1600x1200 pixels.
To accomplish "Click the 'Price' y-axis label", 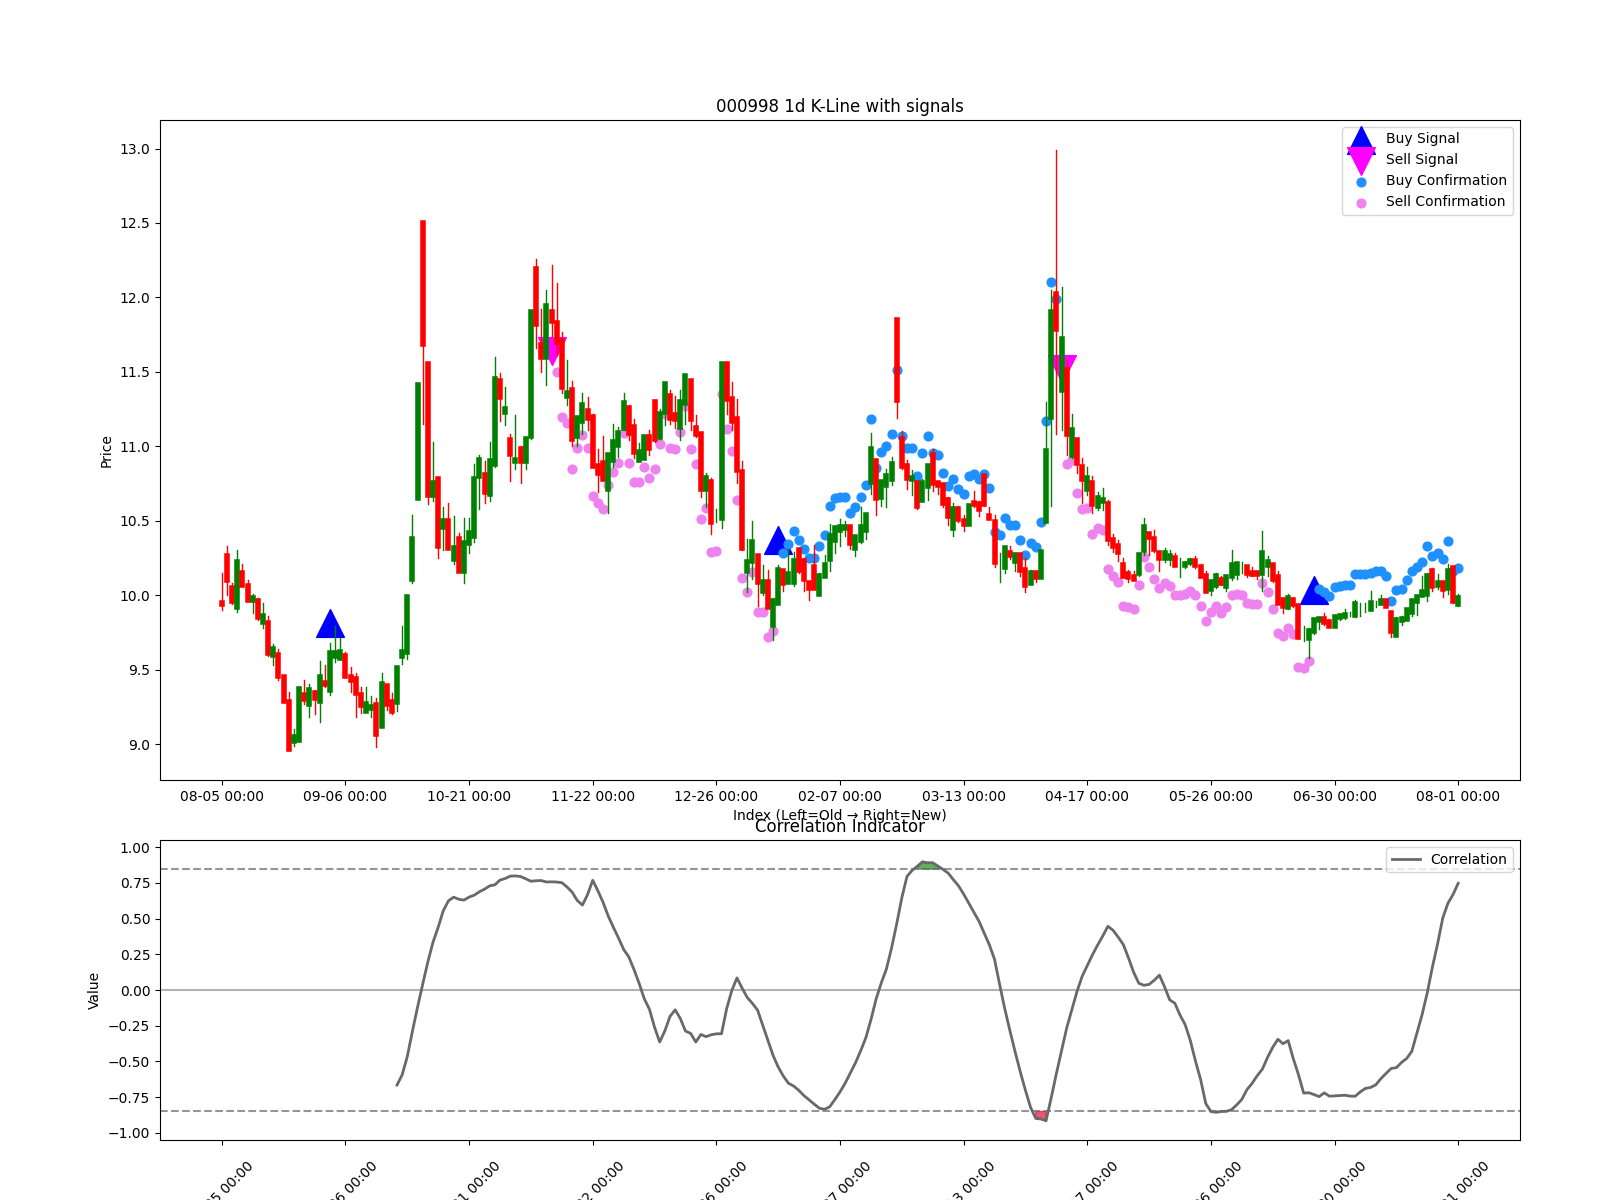I will point(107,452).
